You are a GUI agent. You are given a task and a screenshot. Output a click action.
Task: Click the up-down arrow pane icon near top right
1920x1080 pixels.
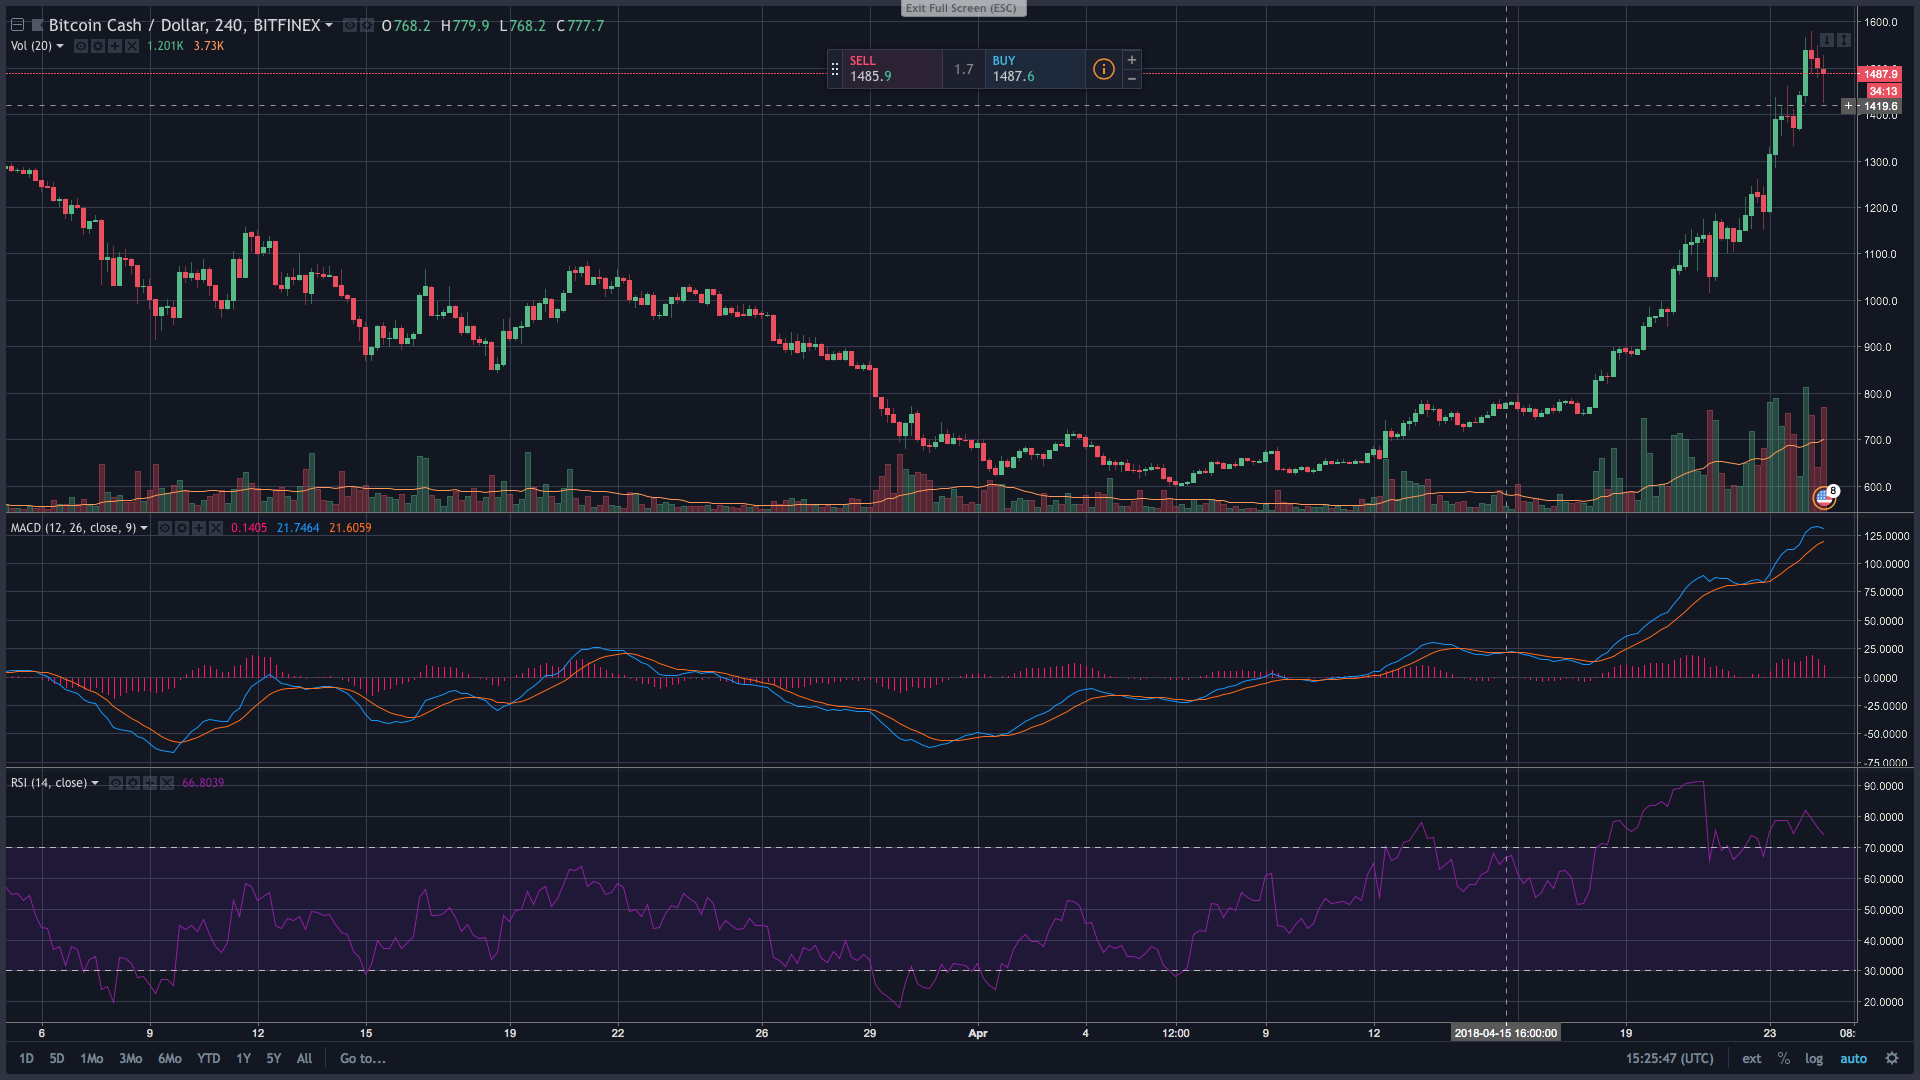1844,40
